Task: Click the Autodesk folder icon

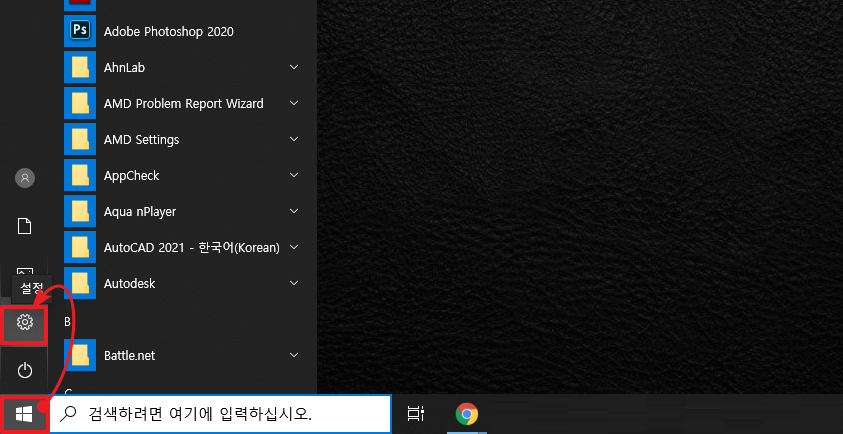Action: pyautogui.click(x=80, y=283)
